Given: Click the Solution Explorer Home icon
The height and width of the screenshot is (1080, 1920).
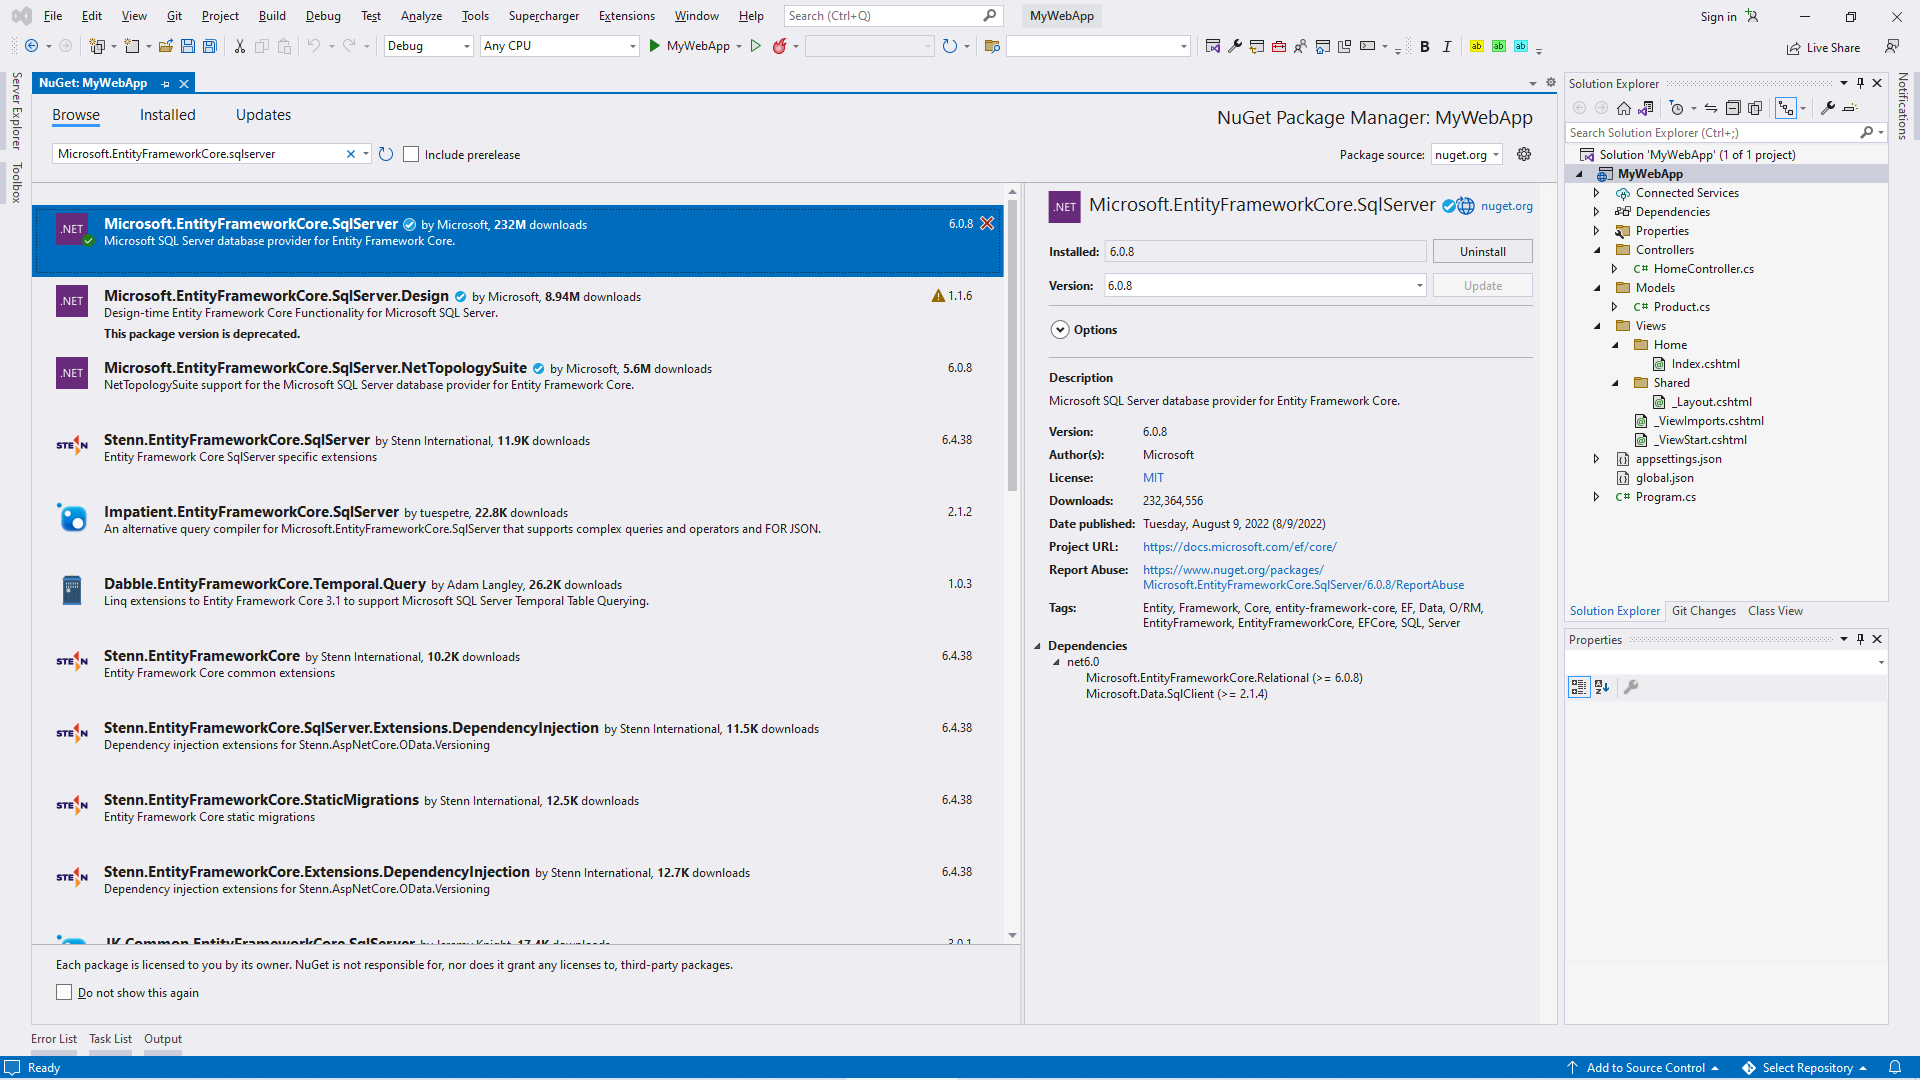Looking at the screenshot, I should [x=1624, y=108].
